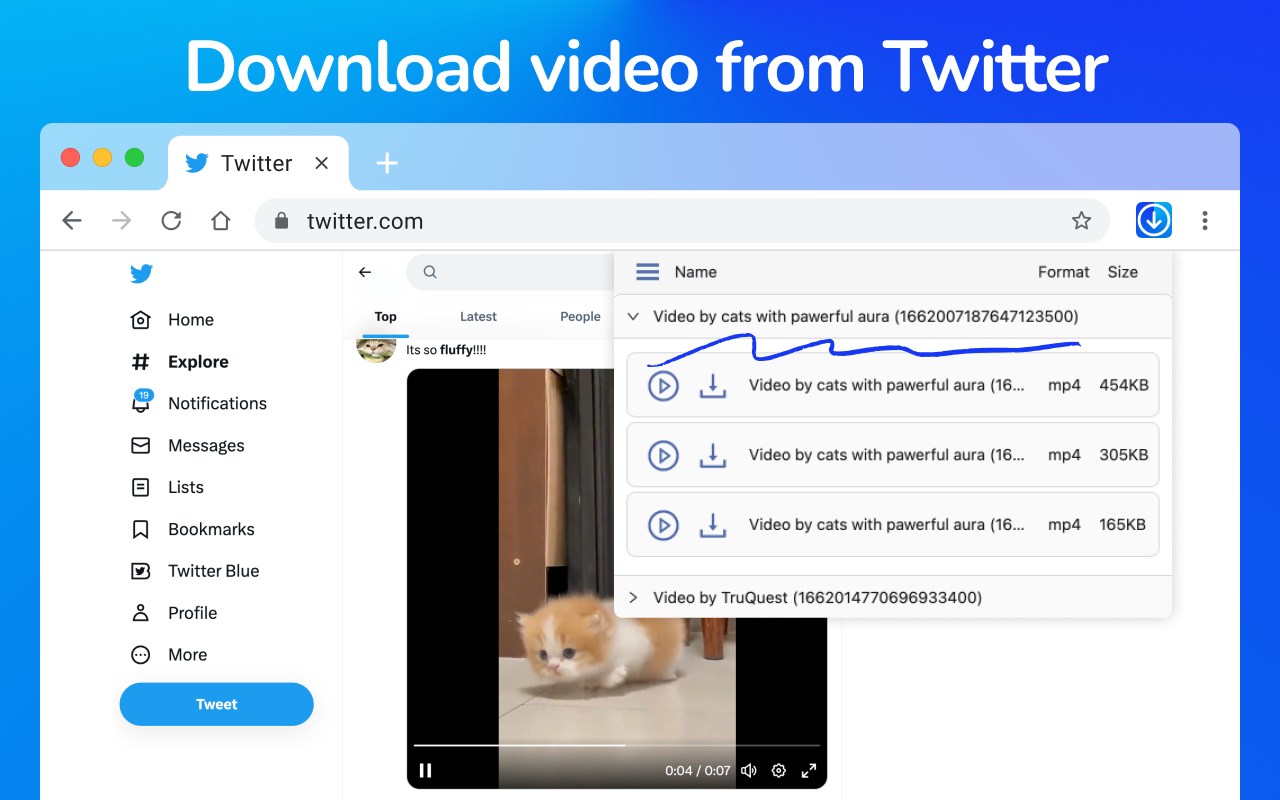Click the Twitter bird logo in sidebar
The height and width of the screenshot is (800, 1280).
point(141,274)
